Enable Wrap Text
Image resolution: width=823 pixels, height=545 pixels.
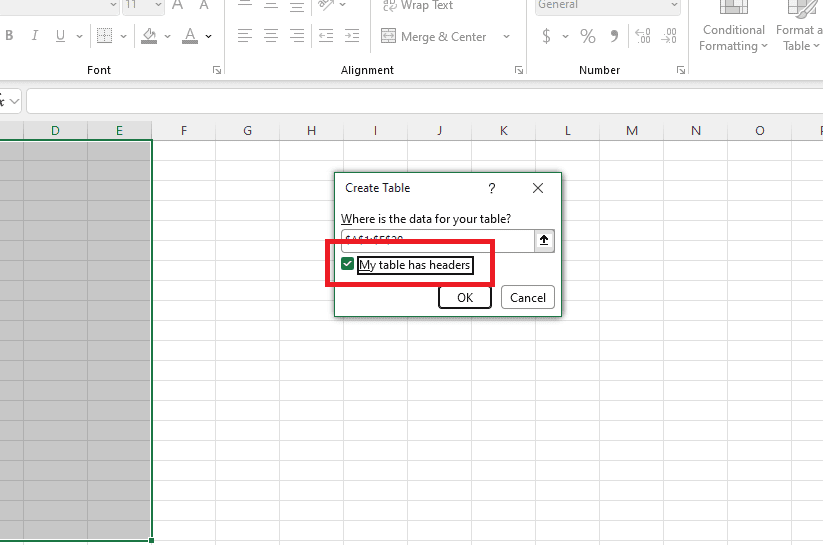(x=418, y=5)
